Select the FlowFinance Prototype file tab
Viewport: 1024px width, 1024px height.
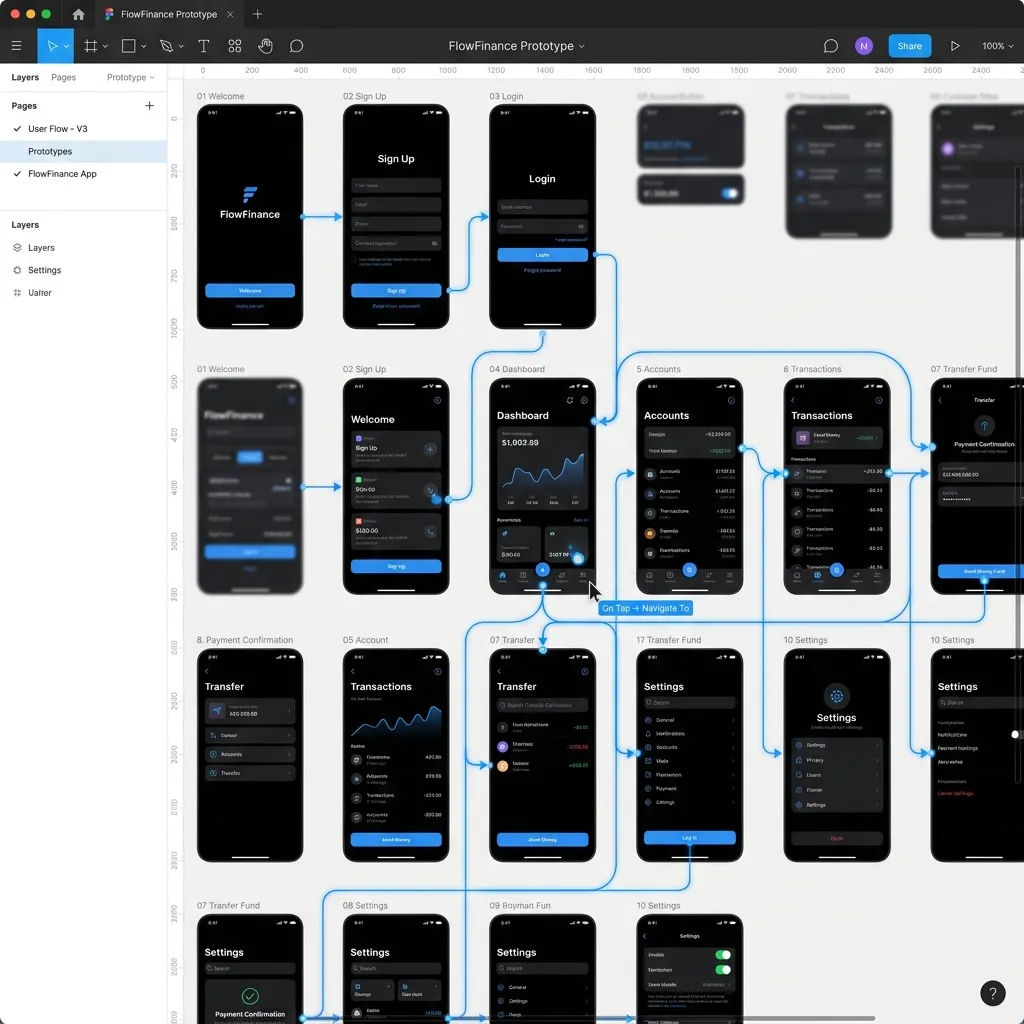click(x=168, y=14)
